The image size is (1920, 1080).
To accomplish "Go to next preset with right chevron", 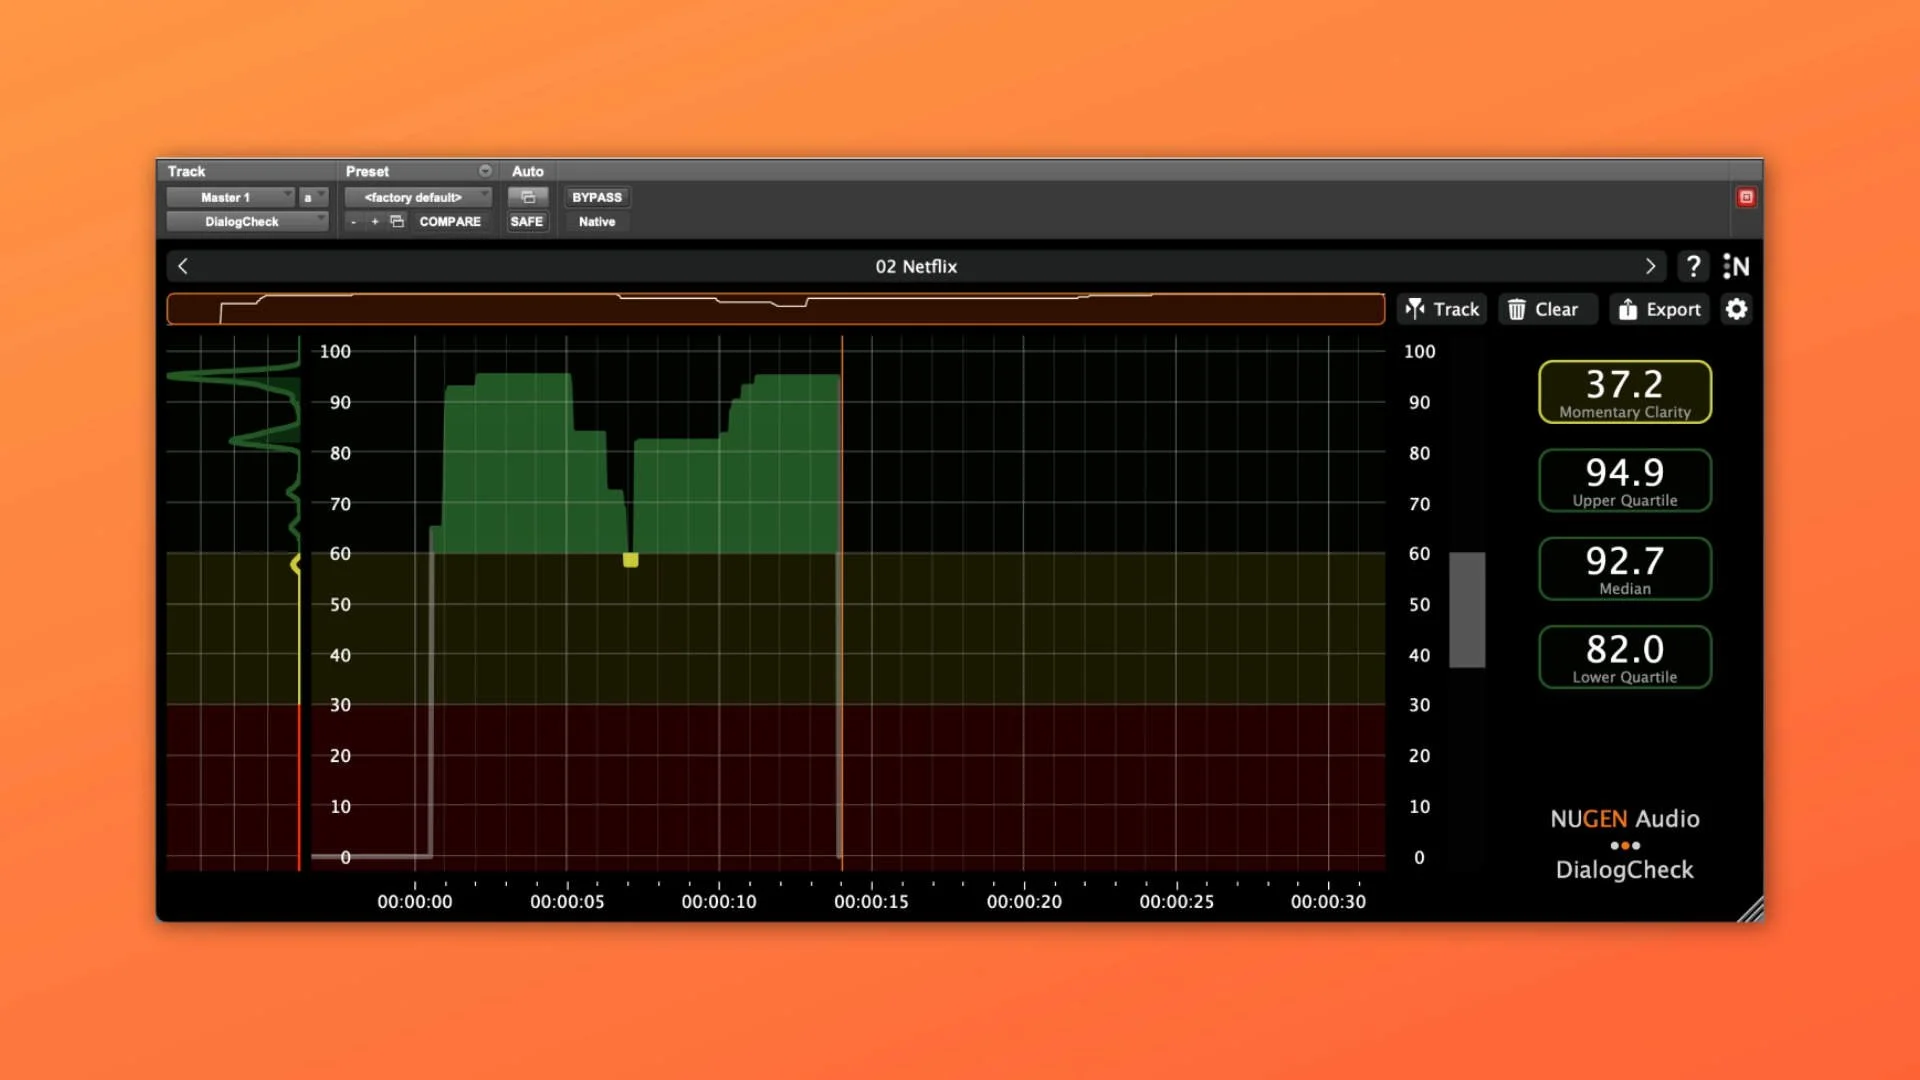I will [x=1650, y=266].
